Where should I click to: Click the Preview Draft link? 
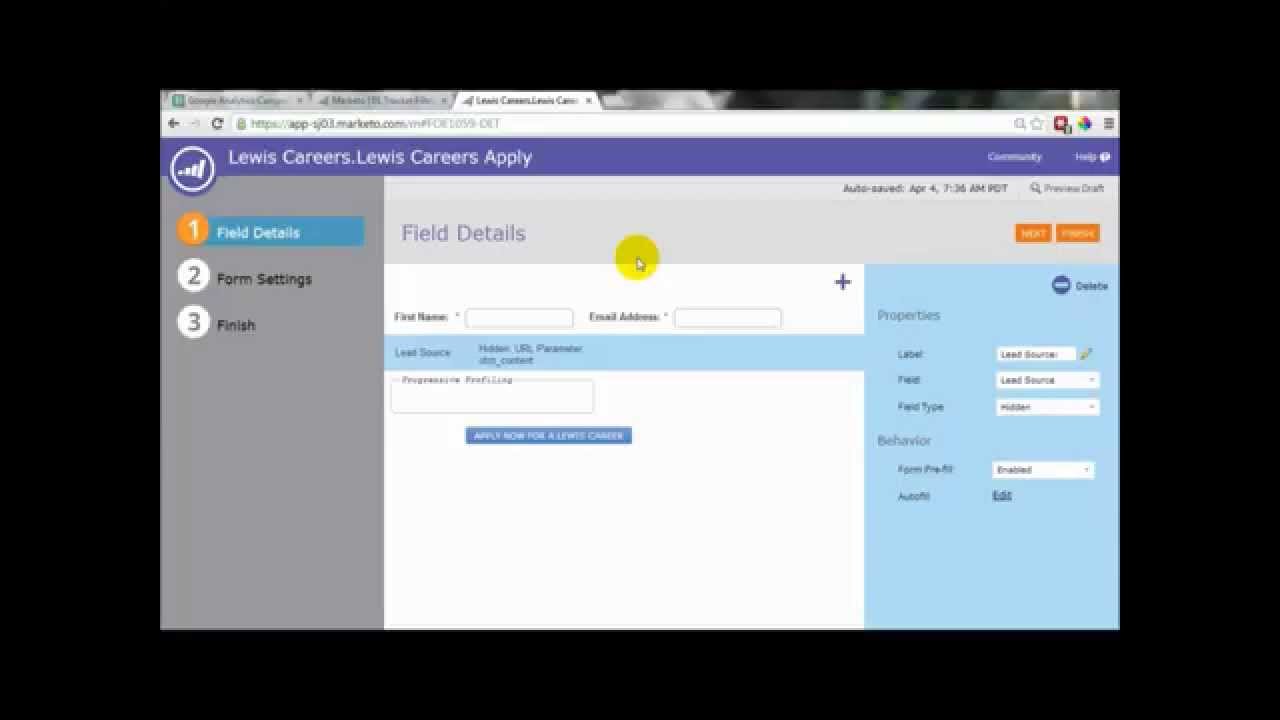coord(1074,188)
